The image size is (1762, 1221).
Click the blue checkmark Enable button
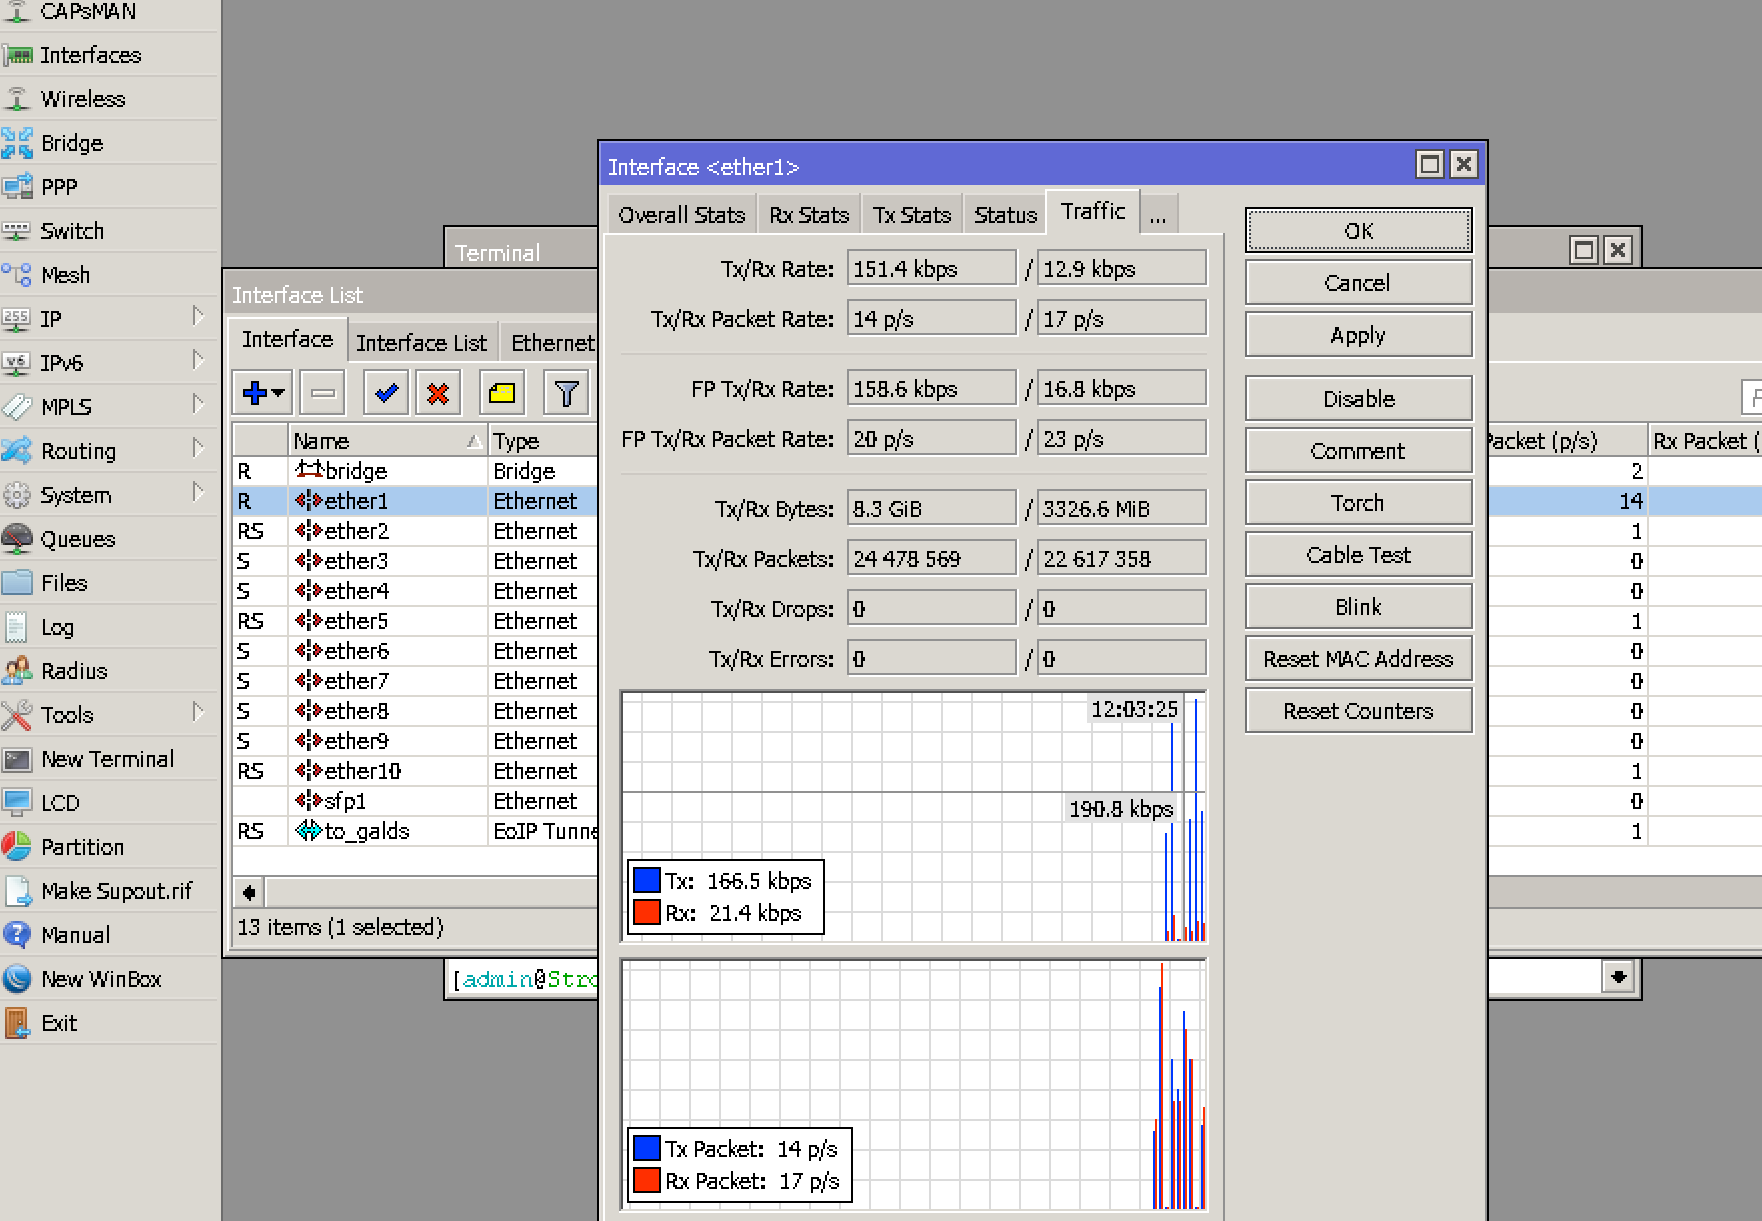click(386, 393)
